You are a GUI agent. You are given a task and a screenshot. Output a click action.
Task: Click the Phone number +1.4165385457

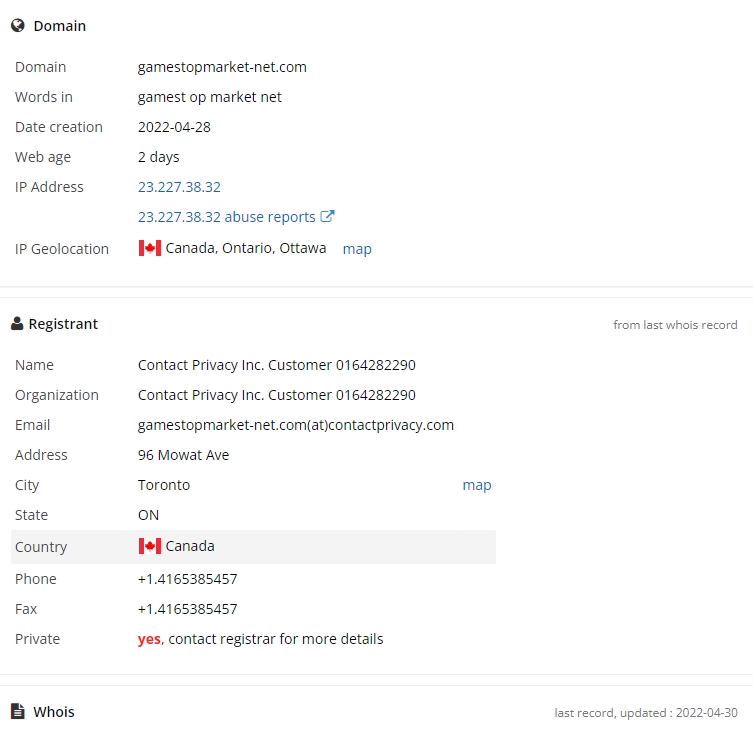(187, 579)
